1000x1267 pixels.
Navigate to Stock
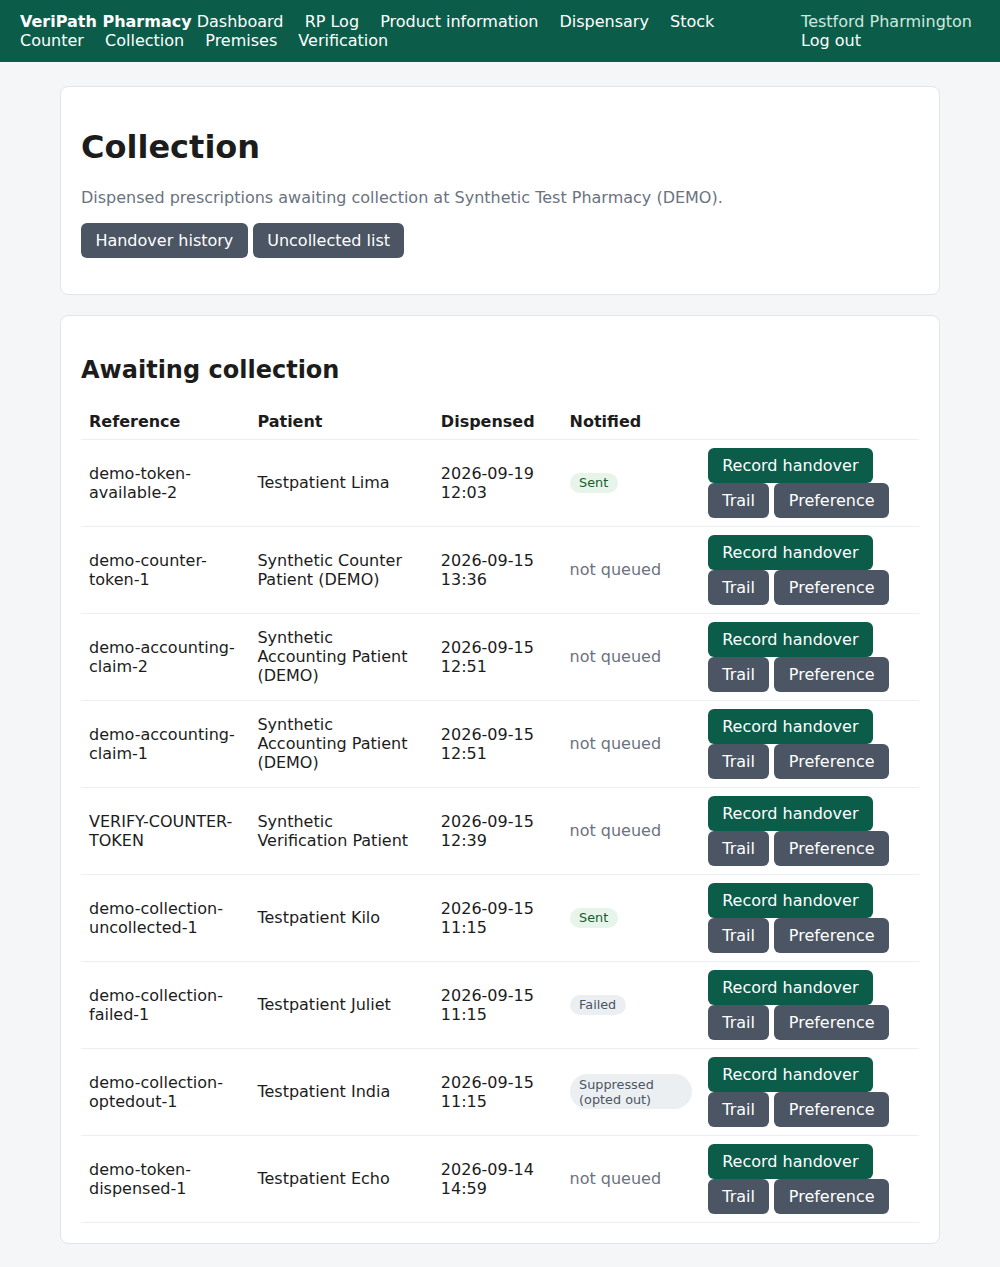[692, 21]
